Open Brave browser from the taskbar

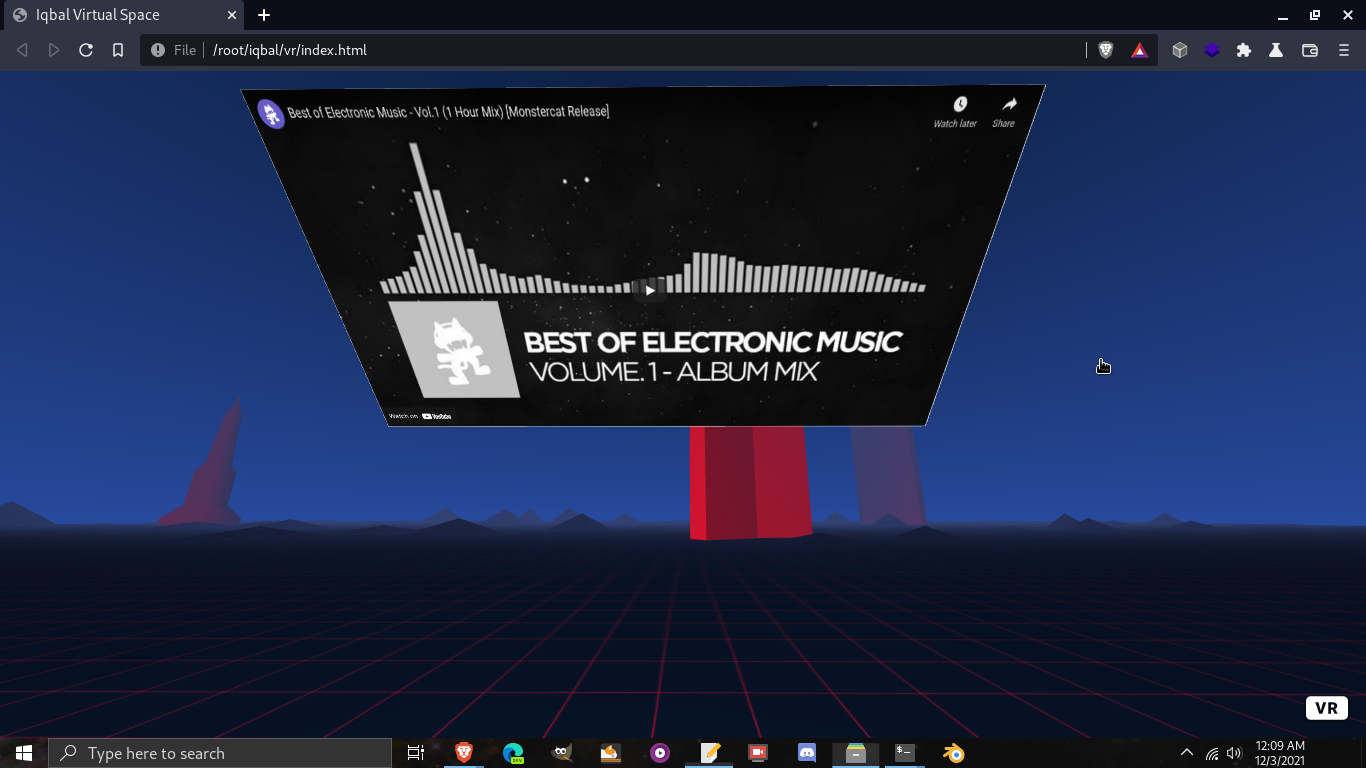464,753
